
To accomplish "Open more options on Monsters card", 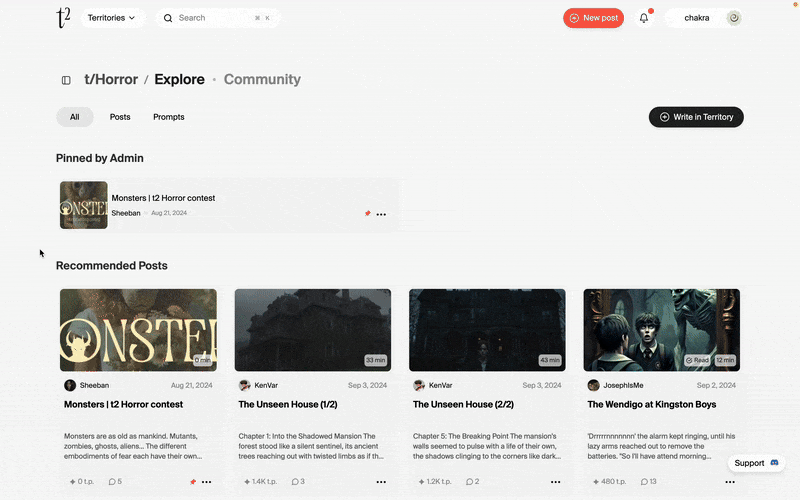I will [207, 482].
